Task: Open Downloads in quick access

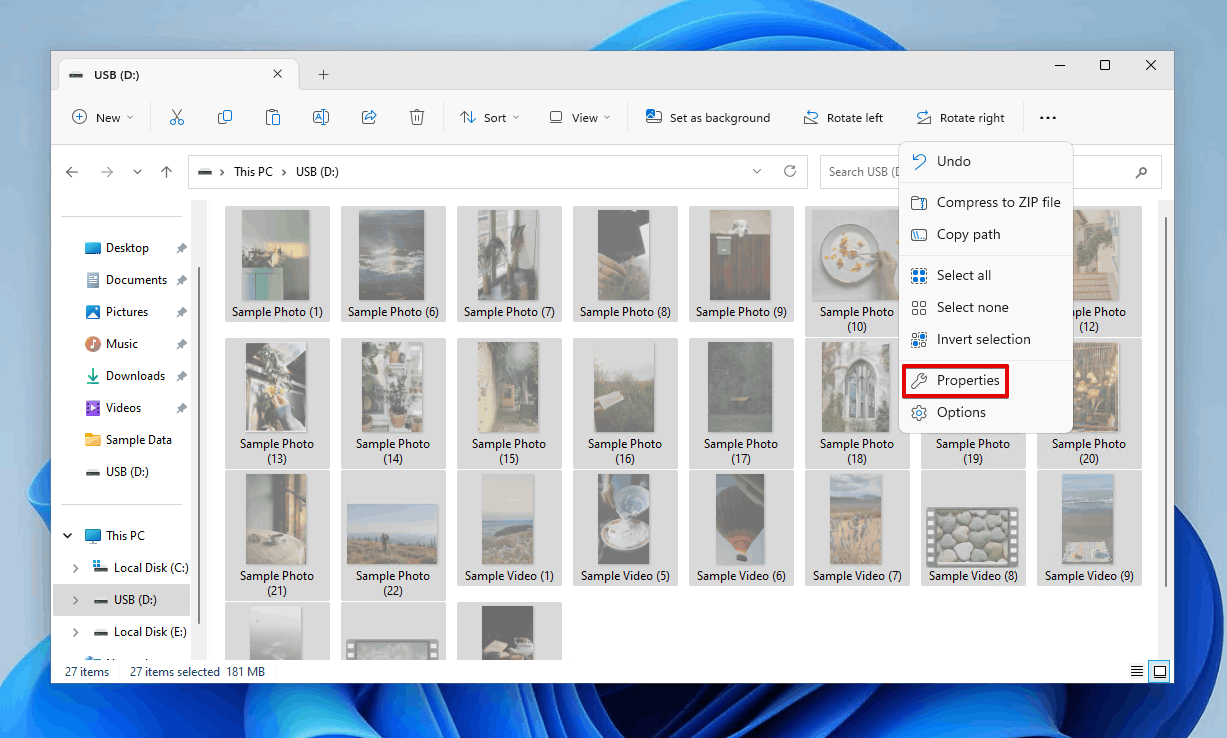Action: pyautogui.click(x=126, y=376)
